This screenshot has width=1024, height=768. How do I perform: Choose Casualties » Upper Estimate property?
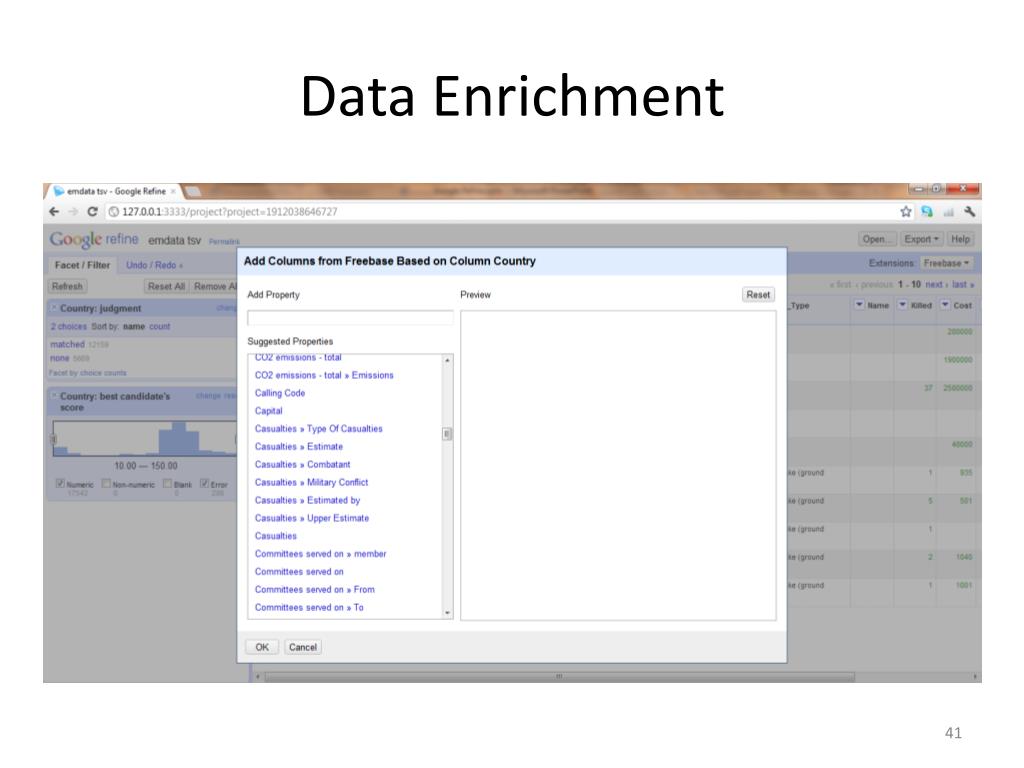click(x=312, y=518)
